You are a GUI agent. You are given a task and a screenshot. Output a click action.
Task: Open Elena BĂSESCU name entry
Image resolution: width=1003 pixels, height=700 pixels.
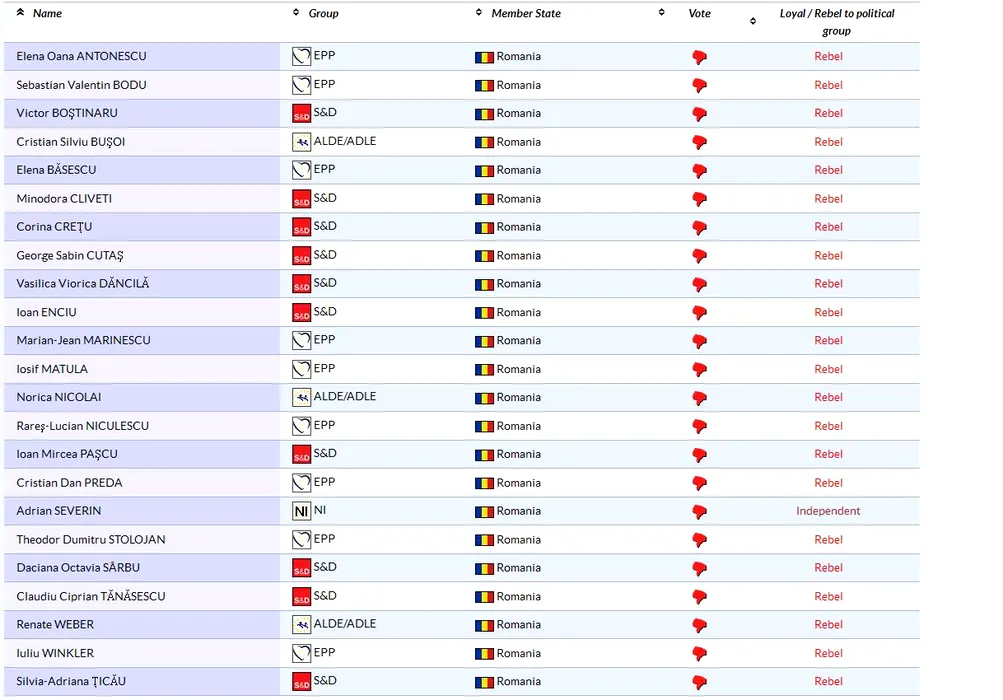(x=56, y=170)
